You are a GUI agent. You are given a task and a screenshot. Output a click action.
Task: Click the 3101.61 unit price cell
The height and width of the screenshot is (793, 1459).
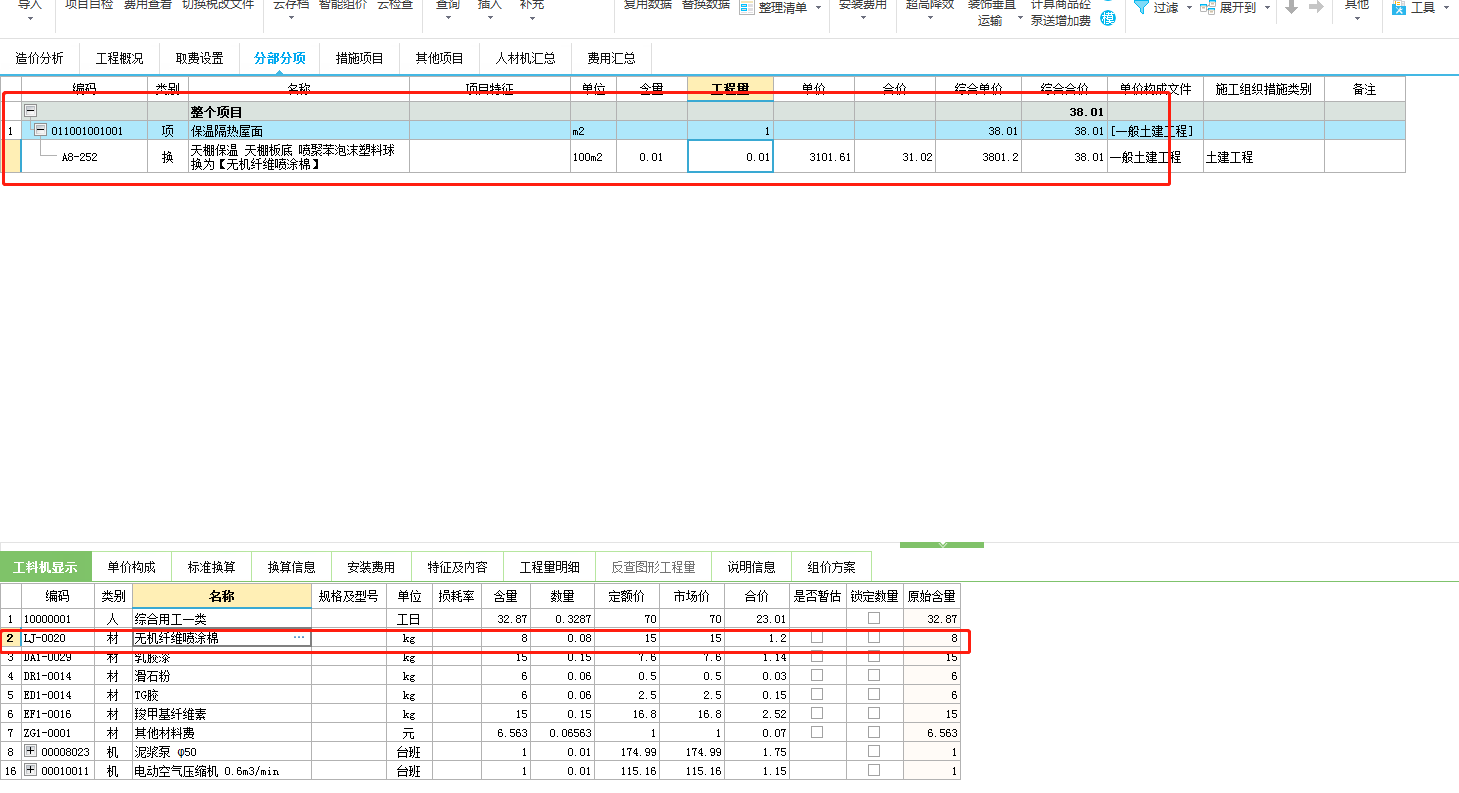813,156
